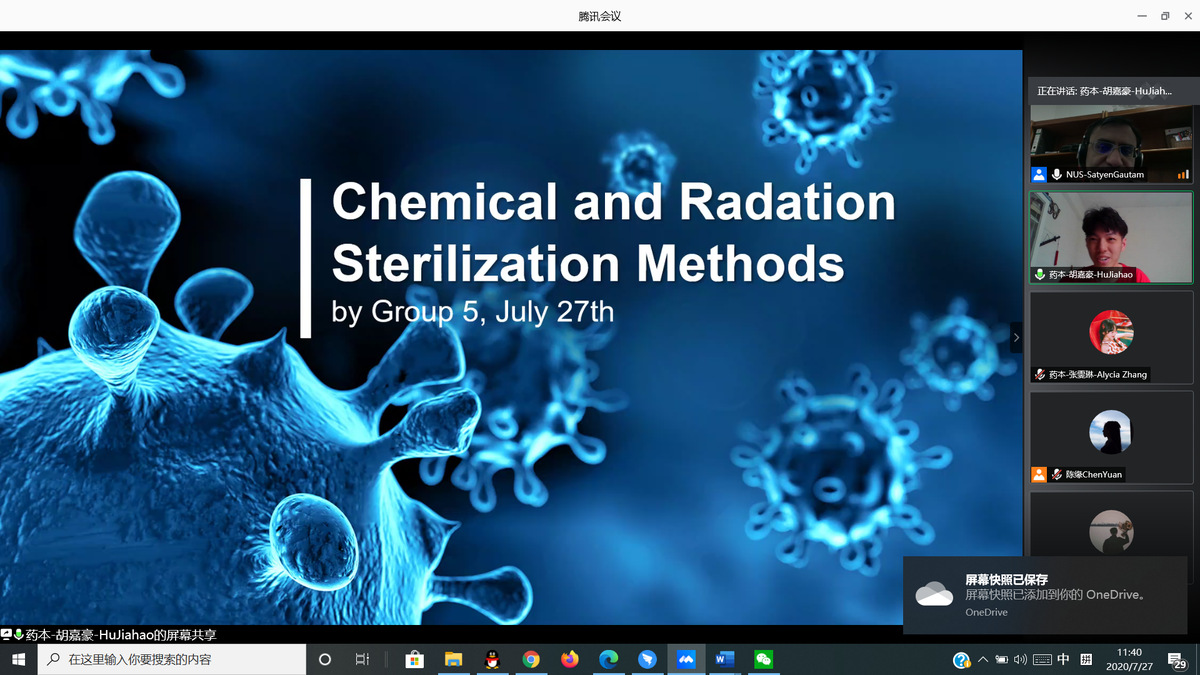Click the 腾讯会议 window title
The image size is (1200, 675).
[x=600, y=16]
